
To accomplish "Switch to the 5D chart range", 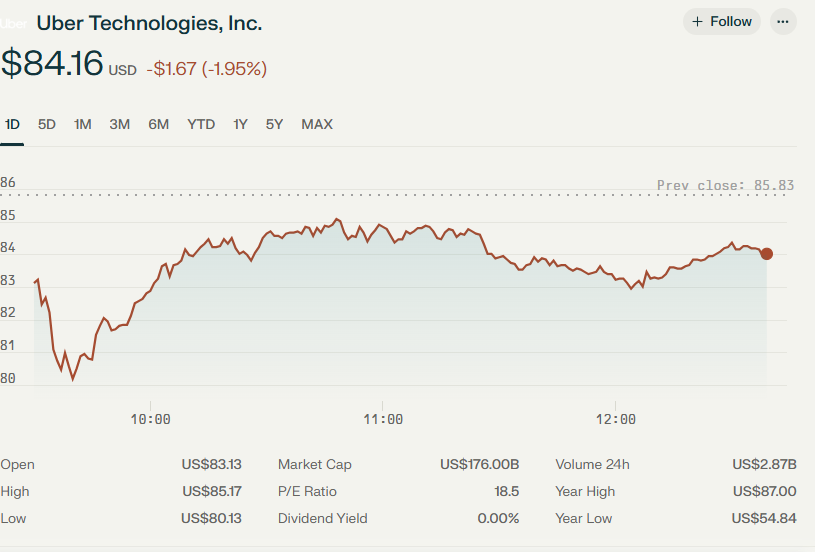I will tap(47, 124).
